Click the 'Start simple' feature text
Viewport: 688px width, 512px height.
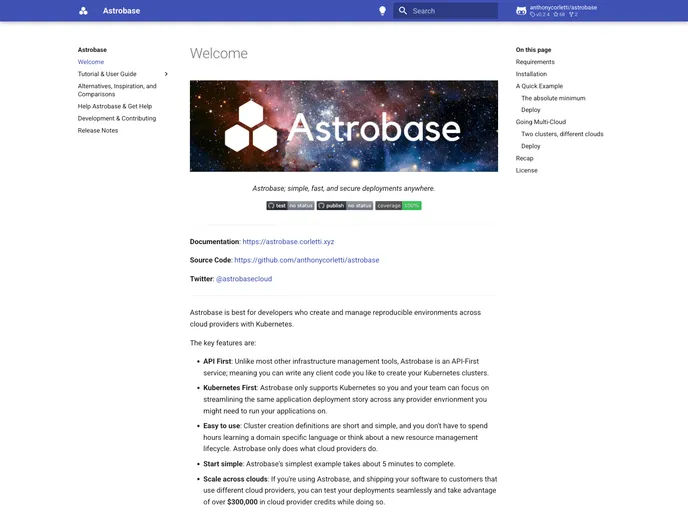[x=223, y=464]
